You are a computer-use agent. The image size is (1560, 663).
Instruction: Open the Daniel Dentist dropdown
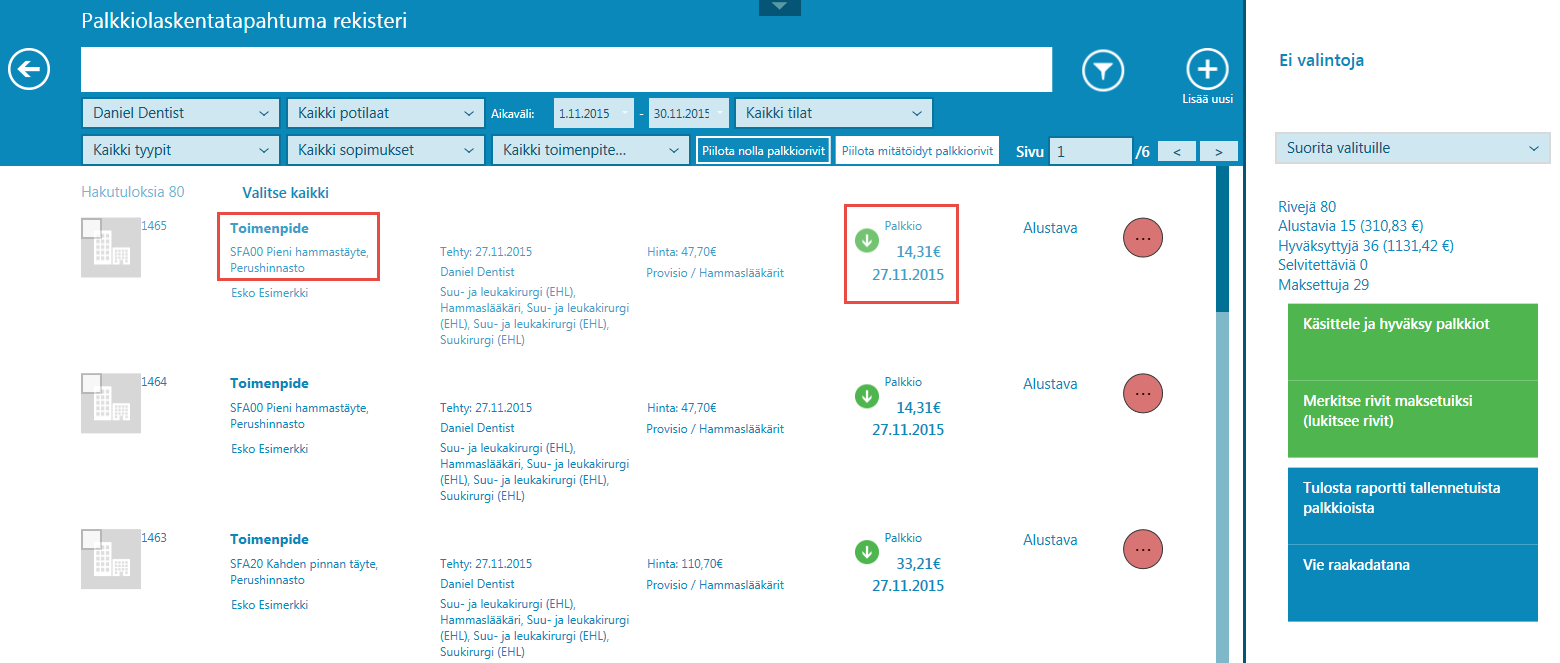click(x=180, y=113)
